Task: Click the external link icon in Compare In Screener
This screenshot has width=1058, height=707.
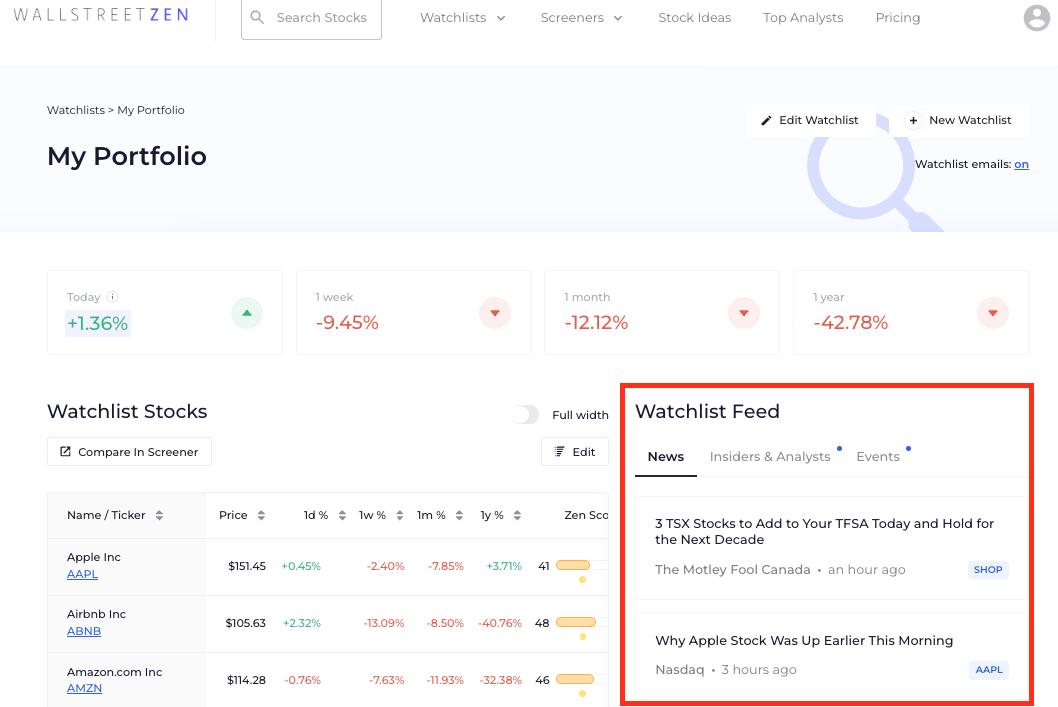Action: [65, 451]
